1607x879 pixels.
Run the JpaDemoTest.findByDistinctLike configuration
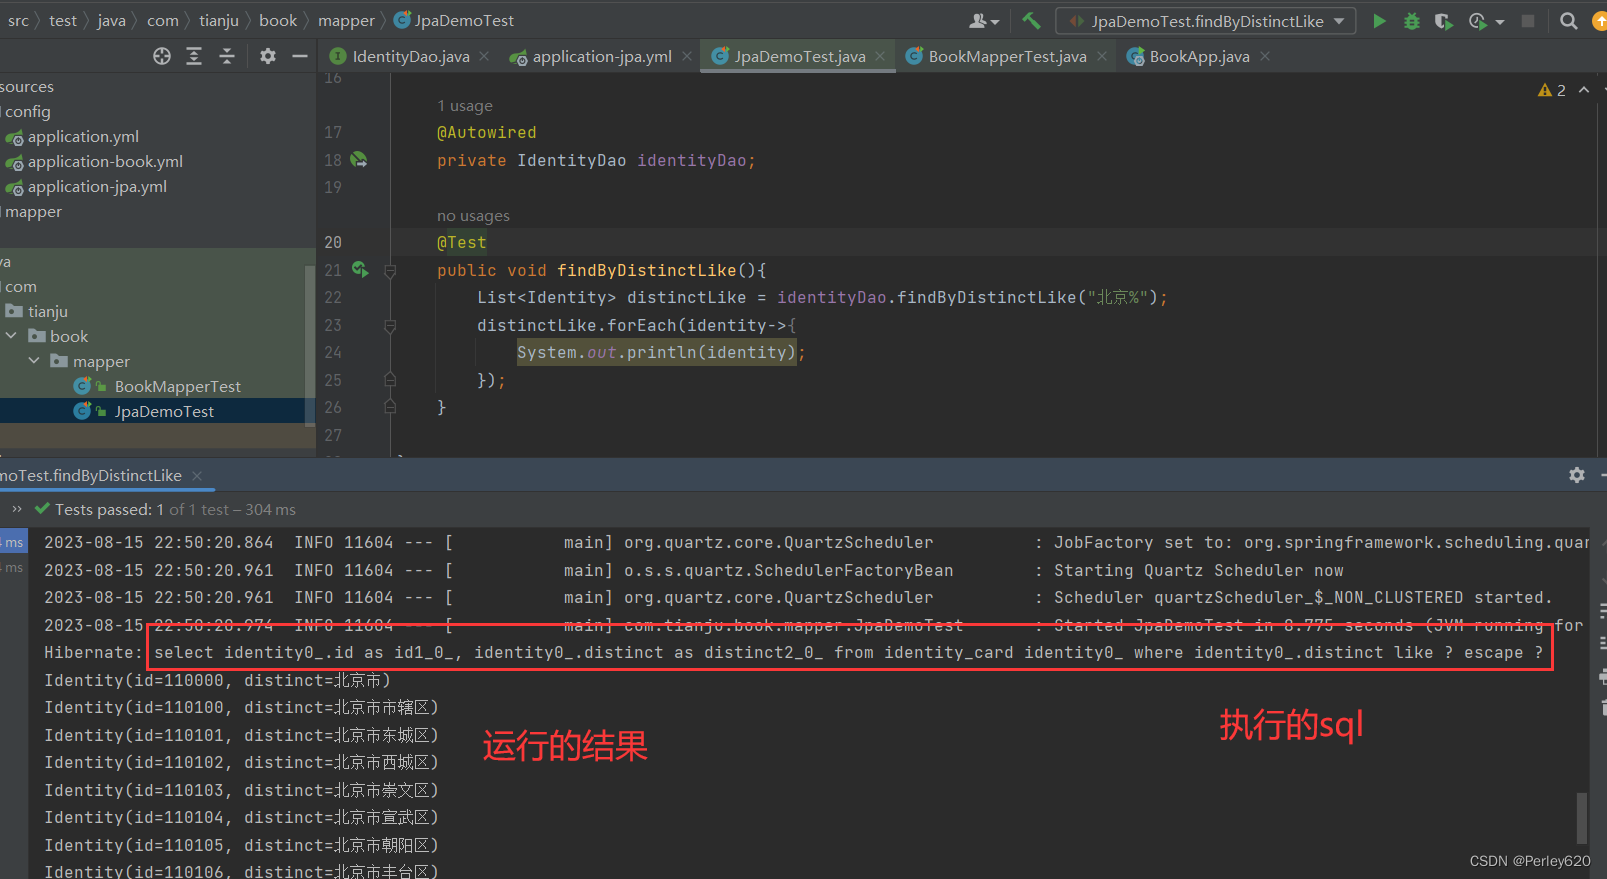[x=1379, y=21]
